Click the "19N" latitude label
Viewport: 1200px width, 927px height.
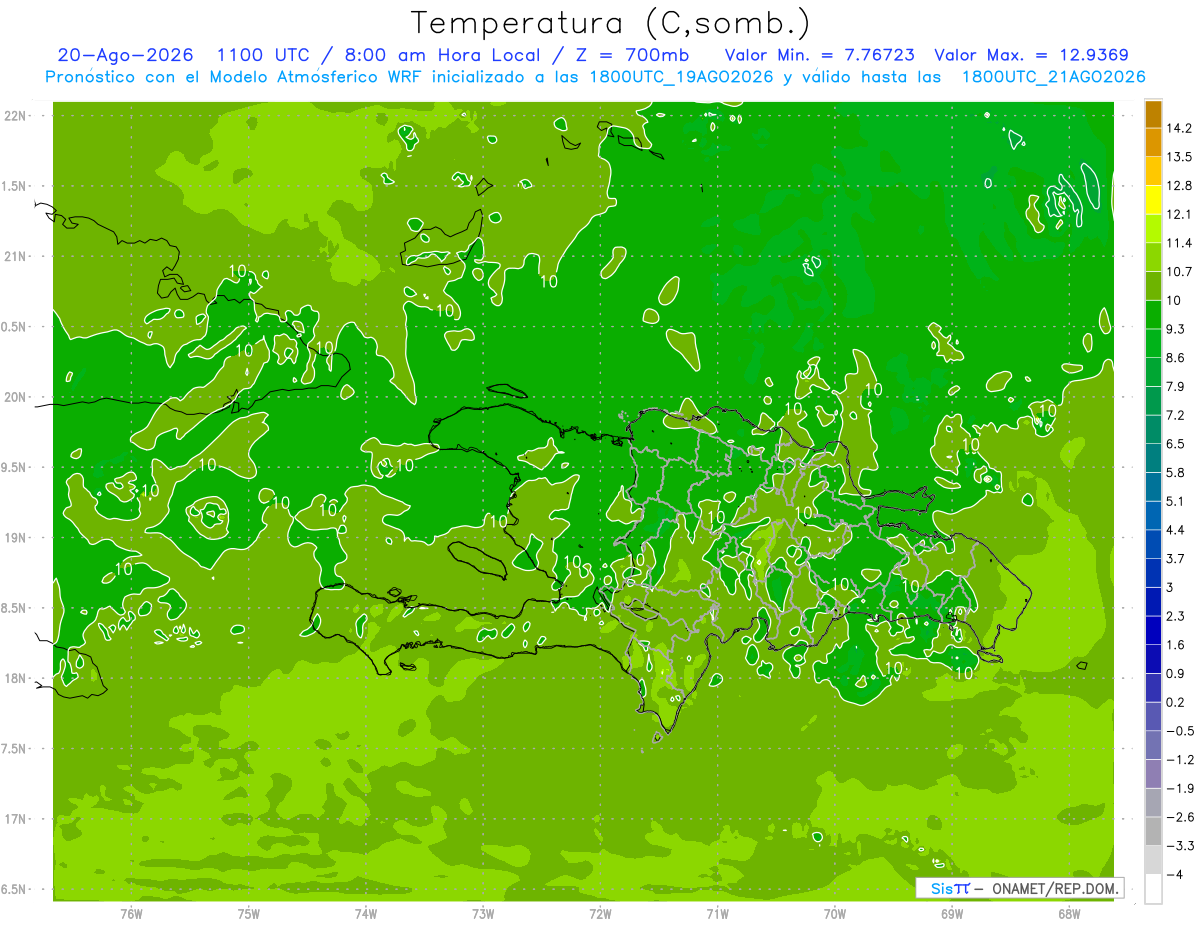15,538
